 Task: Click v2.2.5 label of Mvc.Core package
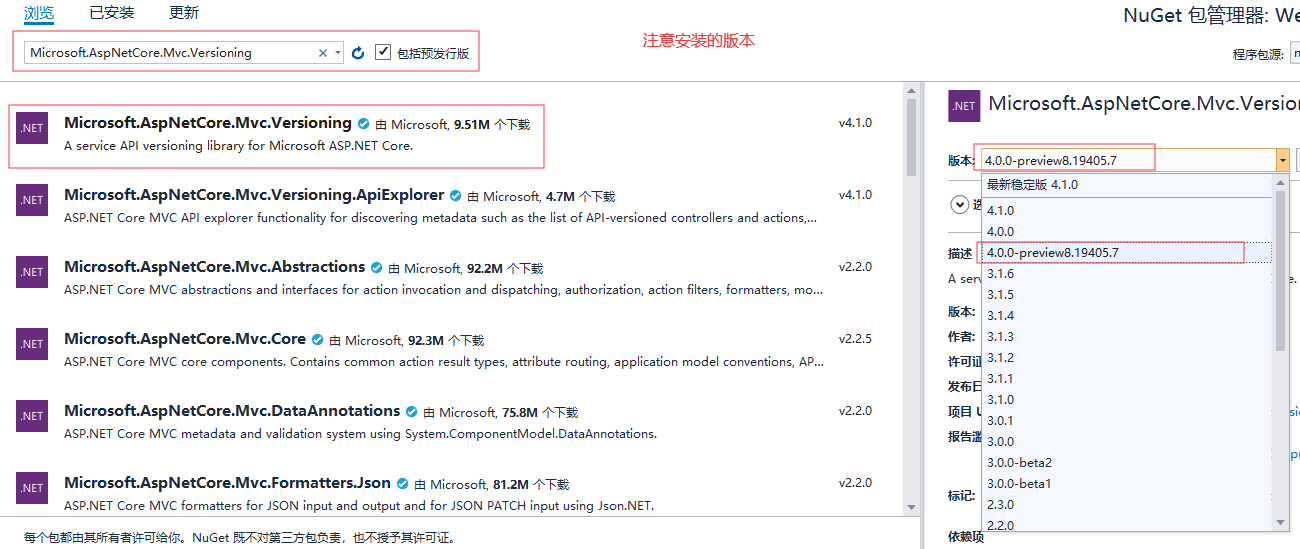click(x=855, y=339)
